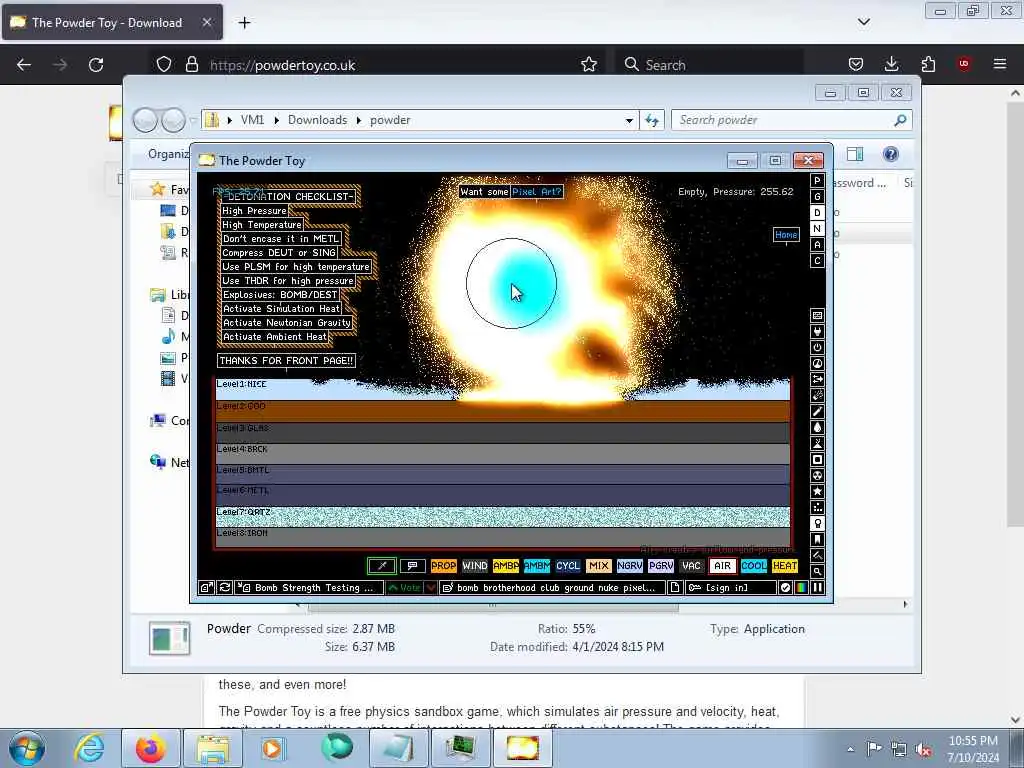
Task: Pause the simulation with the pause button
Action: click(x=817, y=588)
